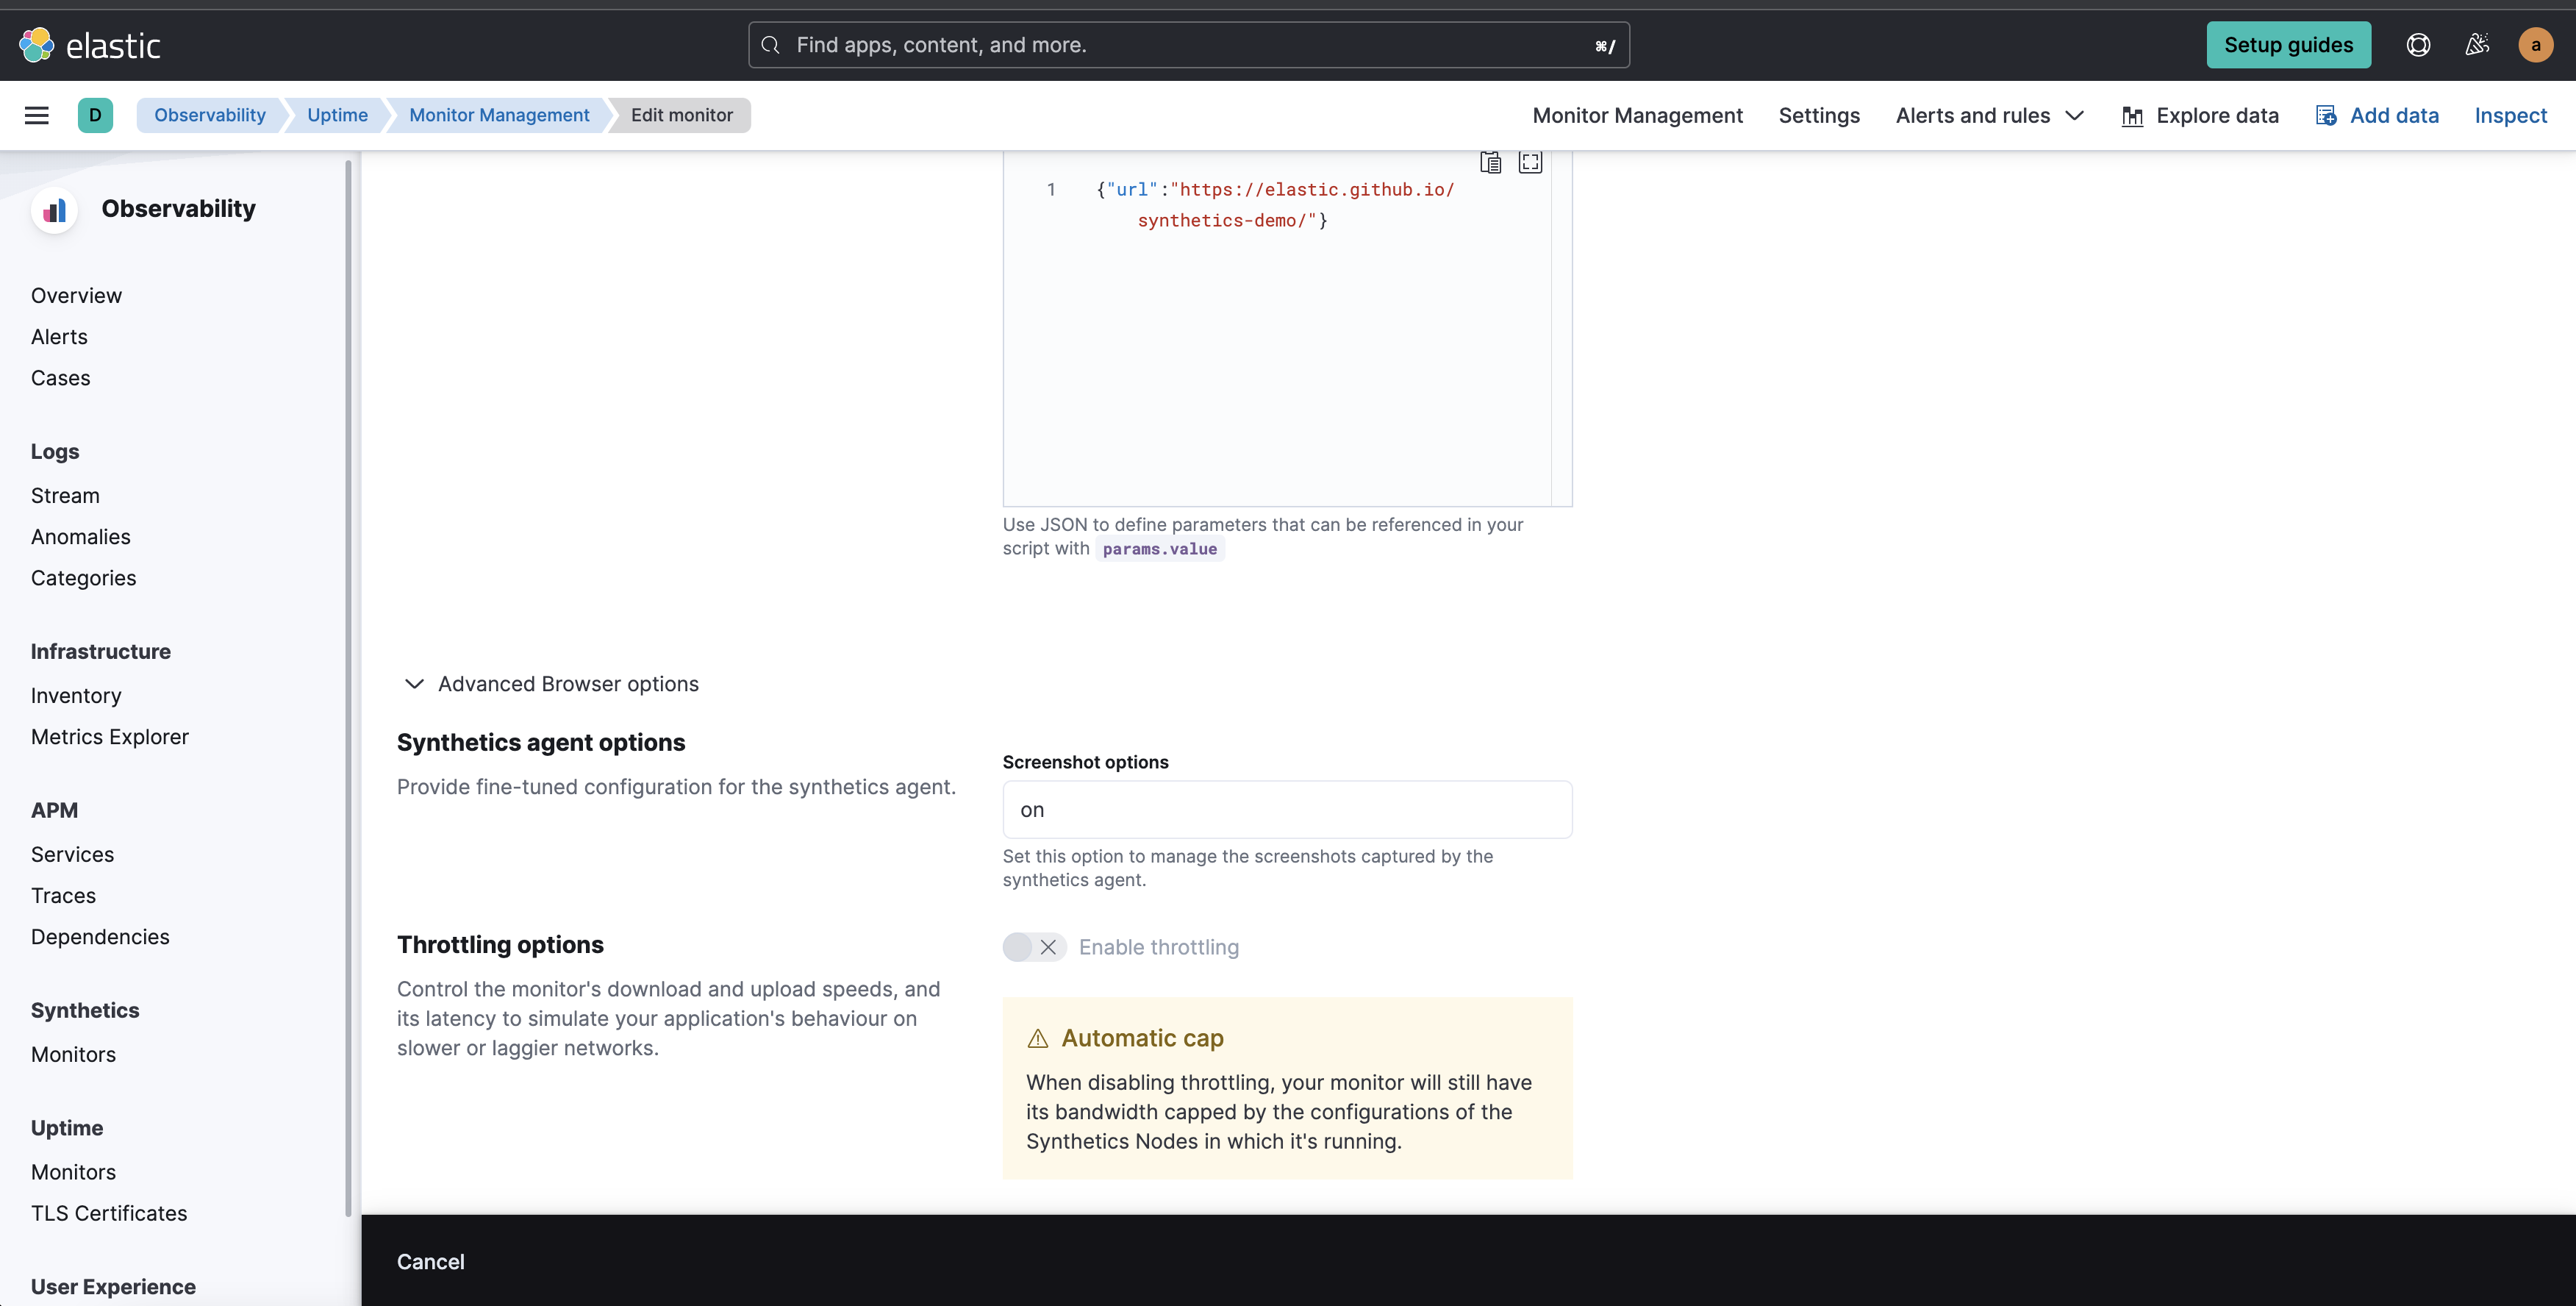Click the Observability app logo in sidebar
This screenshot has width=2576, height=1306.
(x=55, y=209)
